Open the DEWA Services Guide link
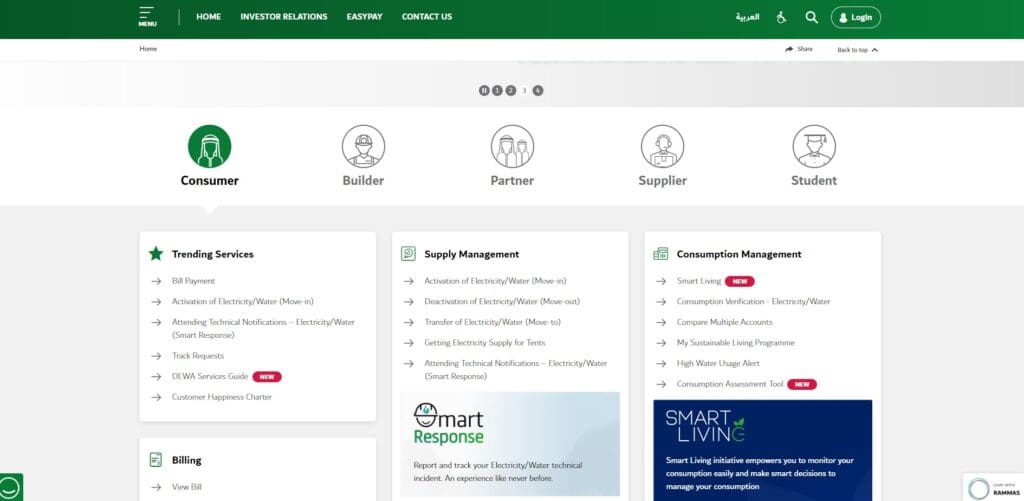The image size is (1024, 501). pyautogui.click(x=210, y=377)
